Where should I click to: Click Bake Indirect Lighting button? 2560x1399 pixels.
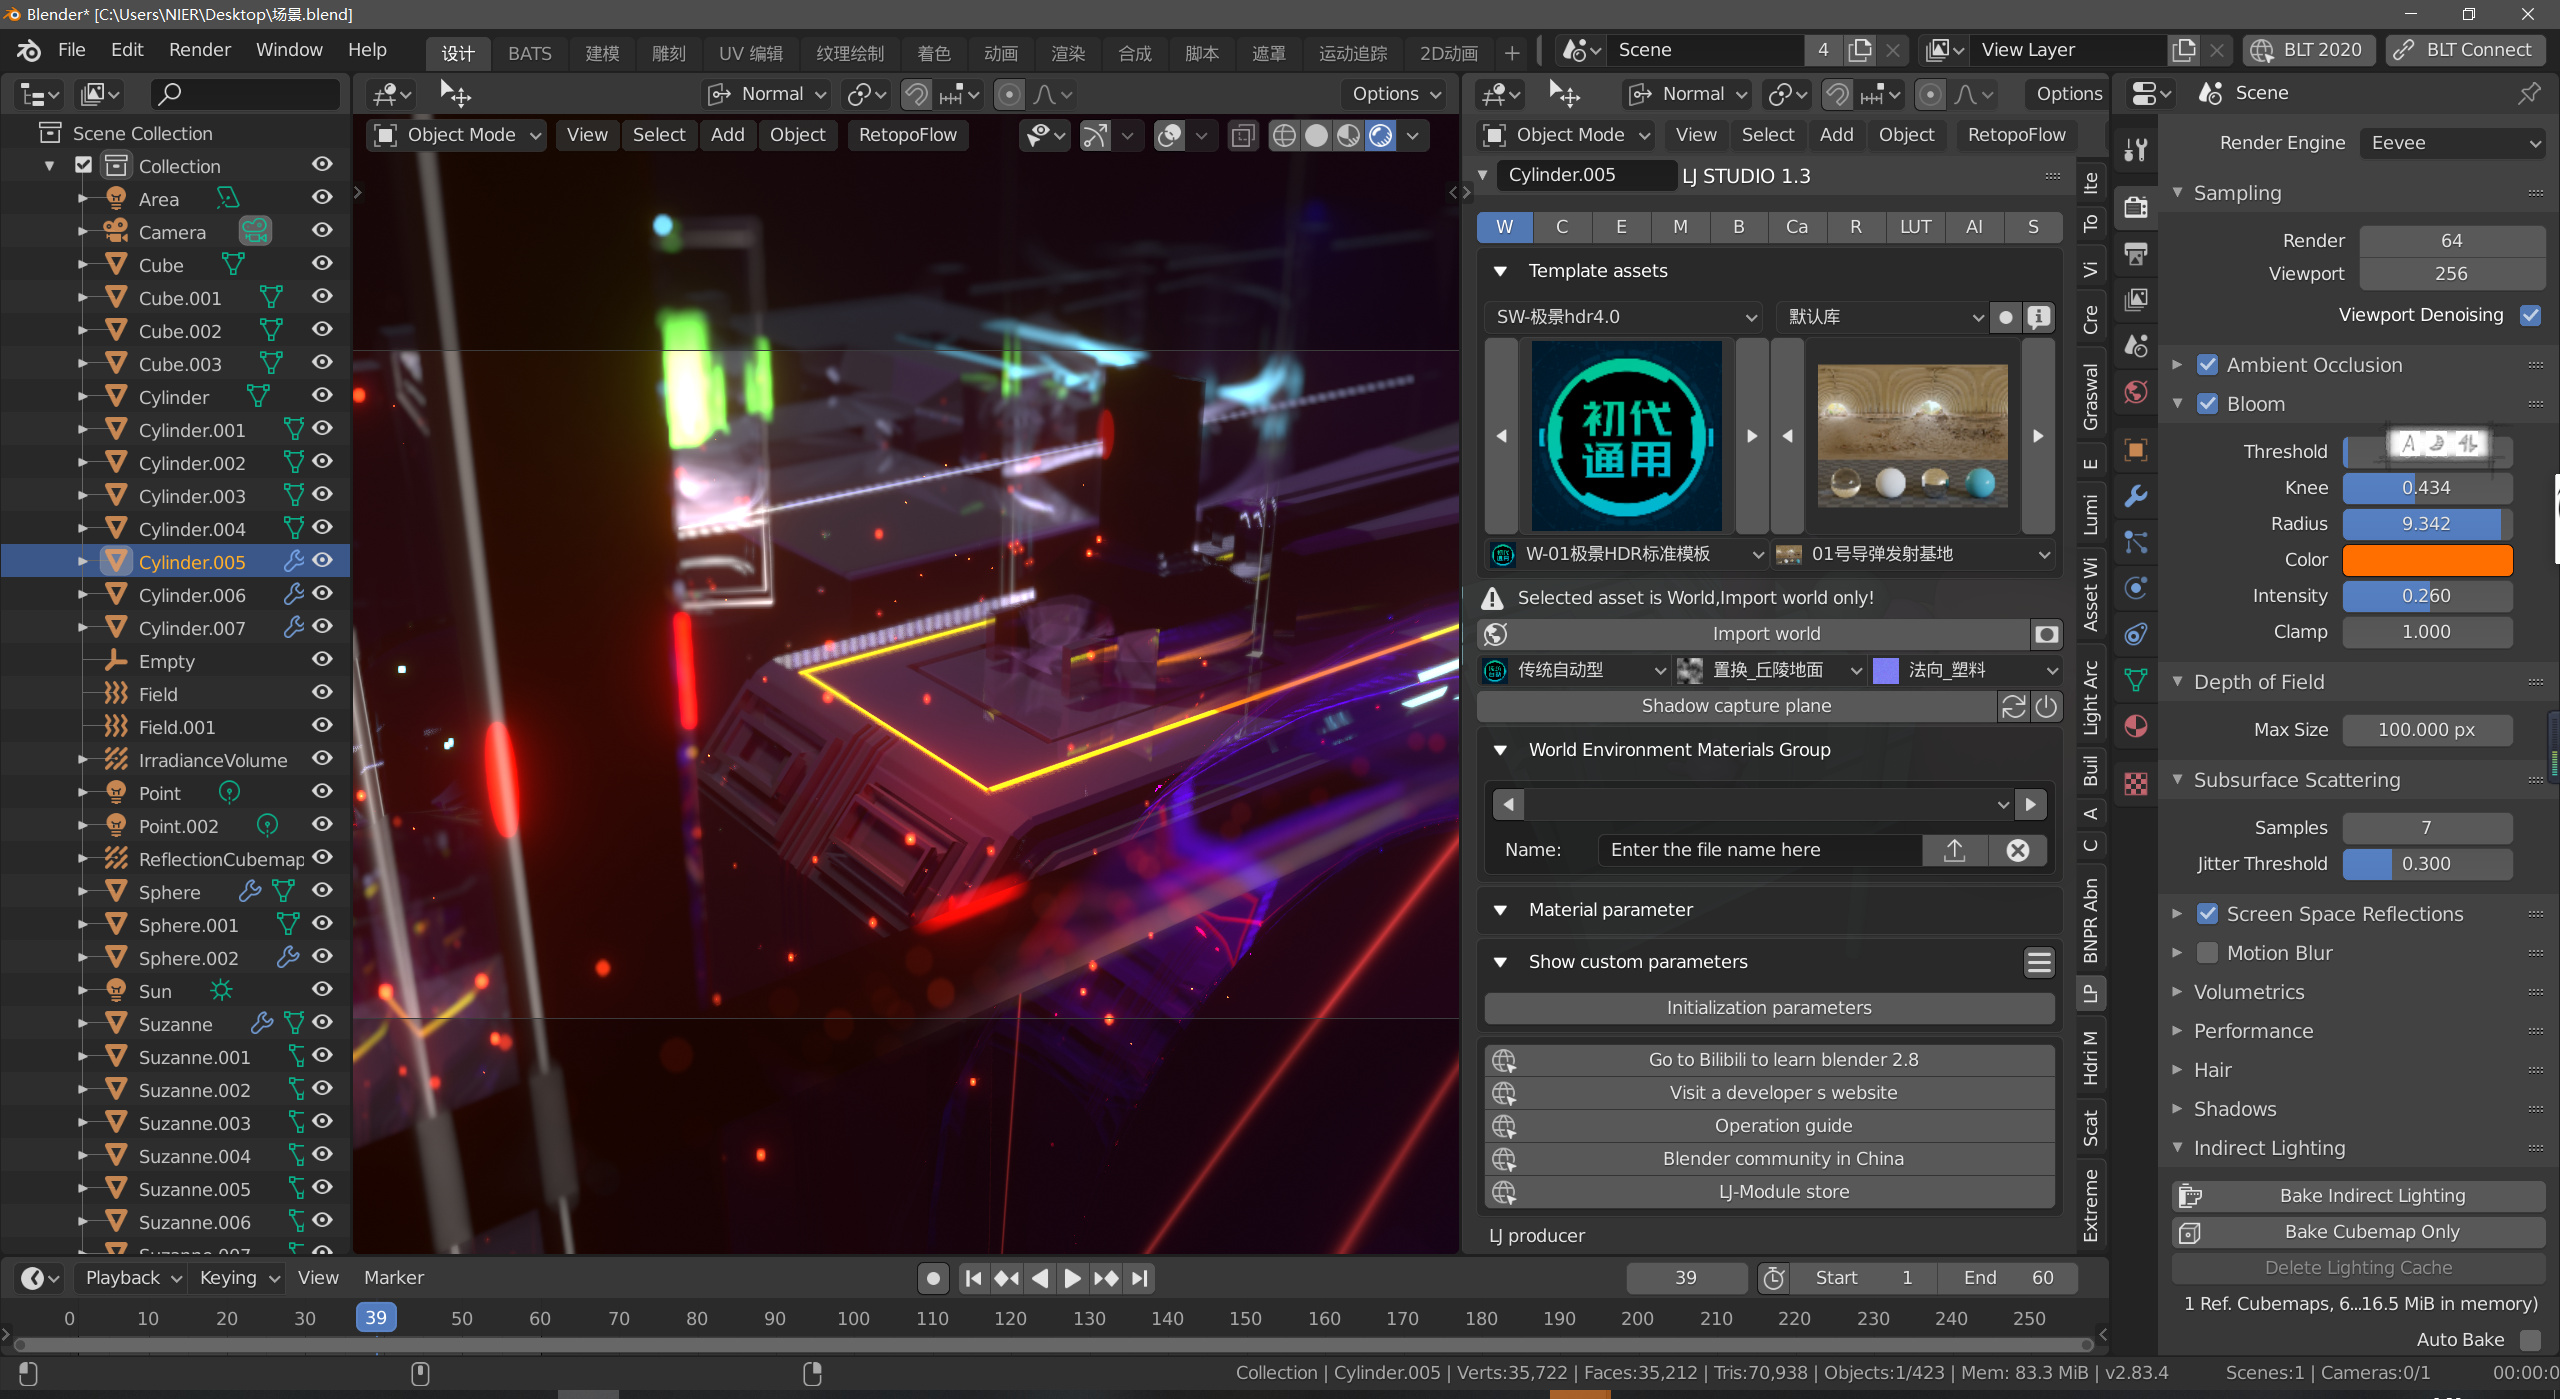click(2358, 1196)
